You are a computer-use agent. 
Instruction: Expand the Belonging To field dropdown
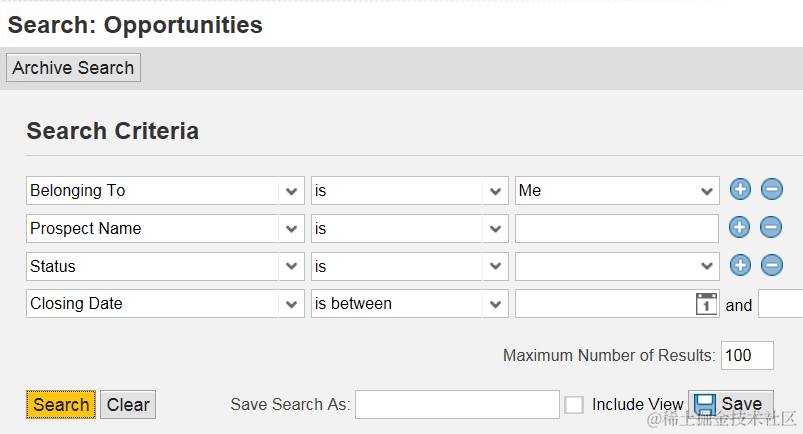(291, 190)
